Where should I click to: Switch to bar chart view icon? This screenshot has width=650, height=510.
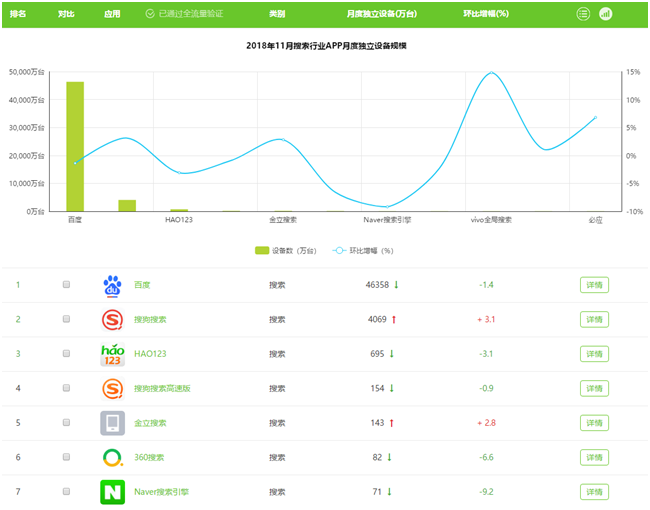coord(606,14)
